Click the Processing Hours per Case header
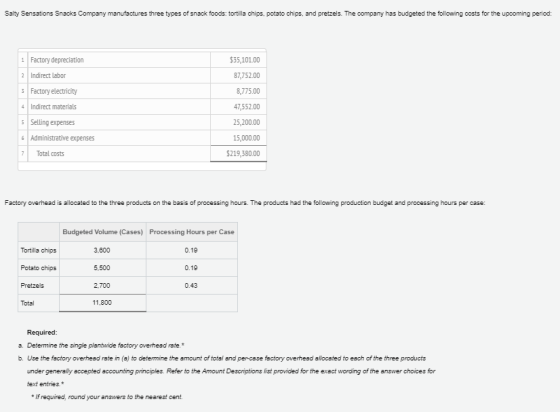560x412 pixels. coord(192,232)
